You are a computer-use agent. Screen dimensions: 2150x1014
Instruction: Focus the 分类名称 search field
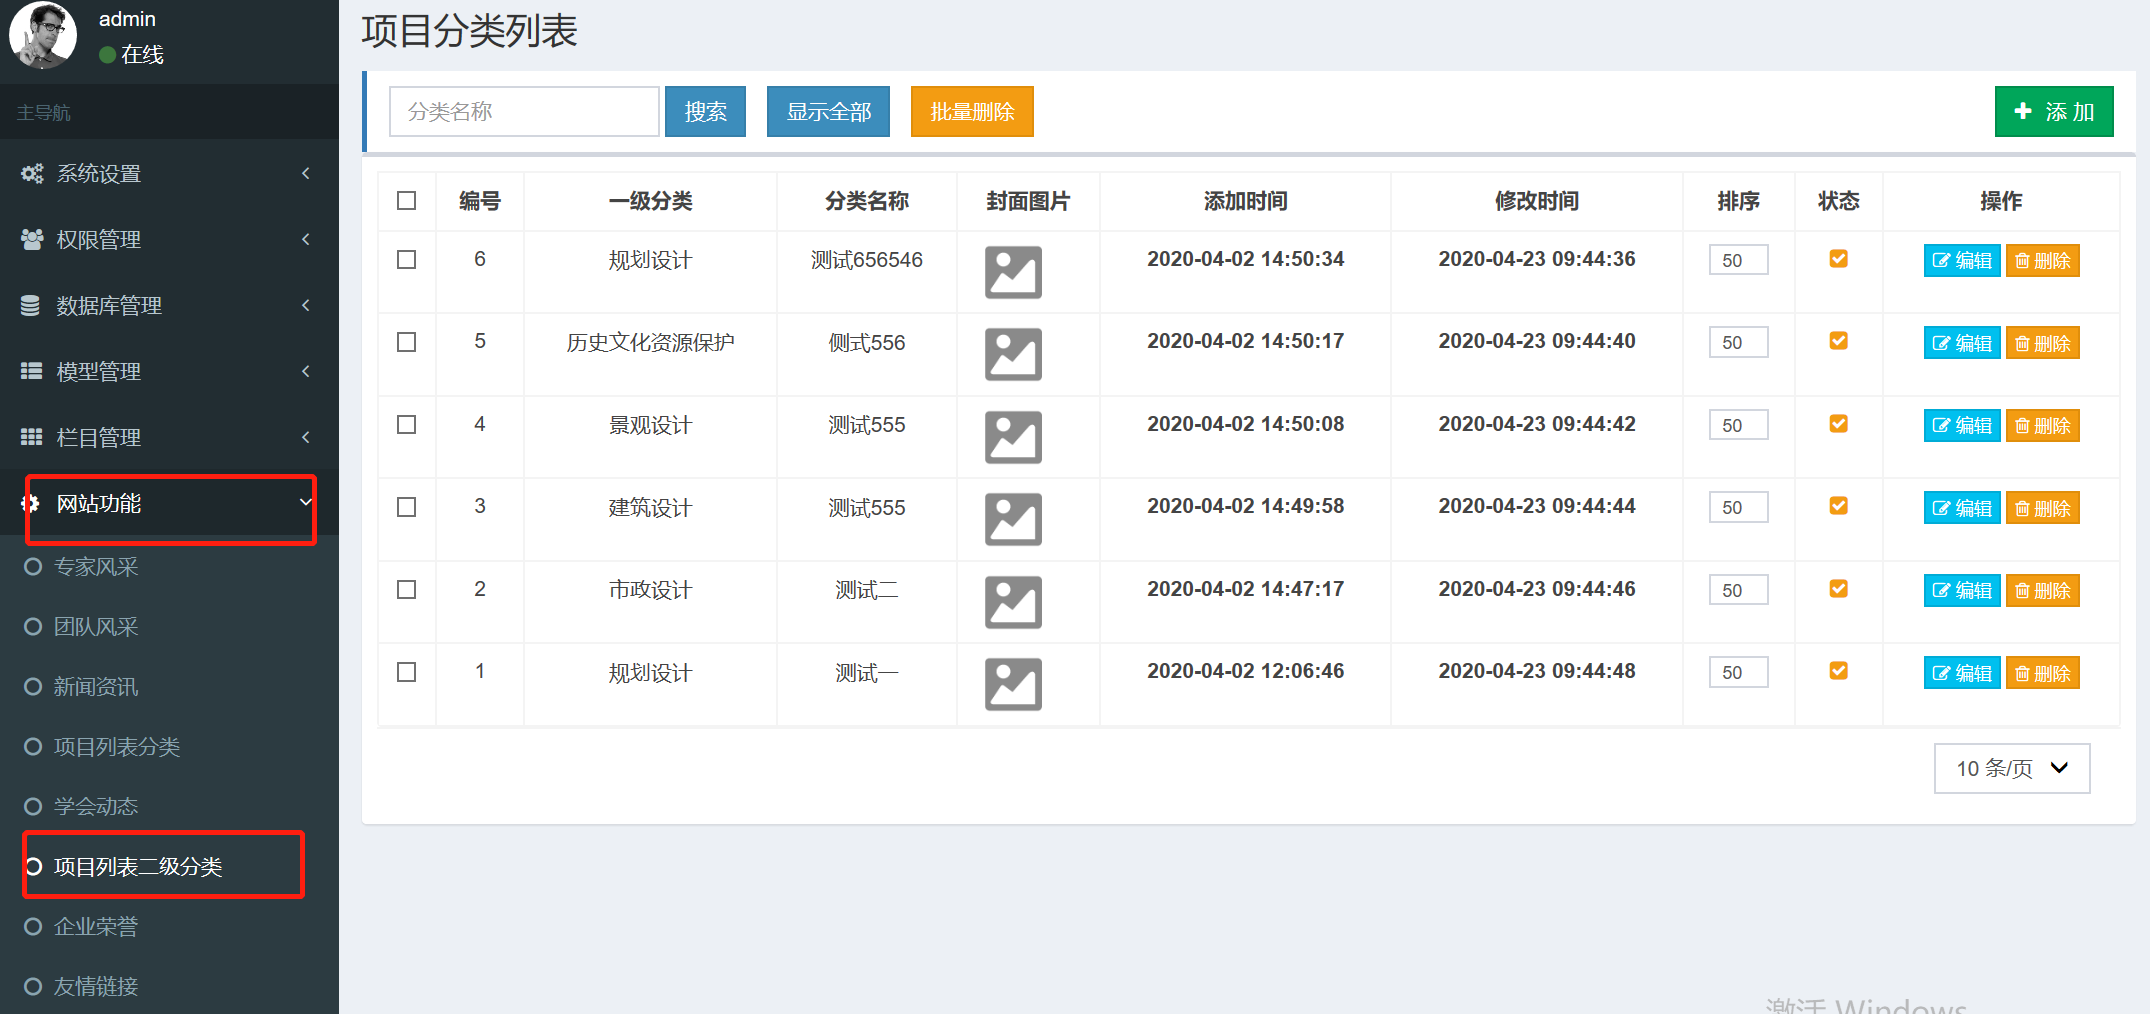point(524,111)
